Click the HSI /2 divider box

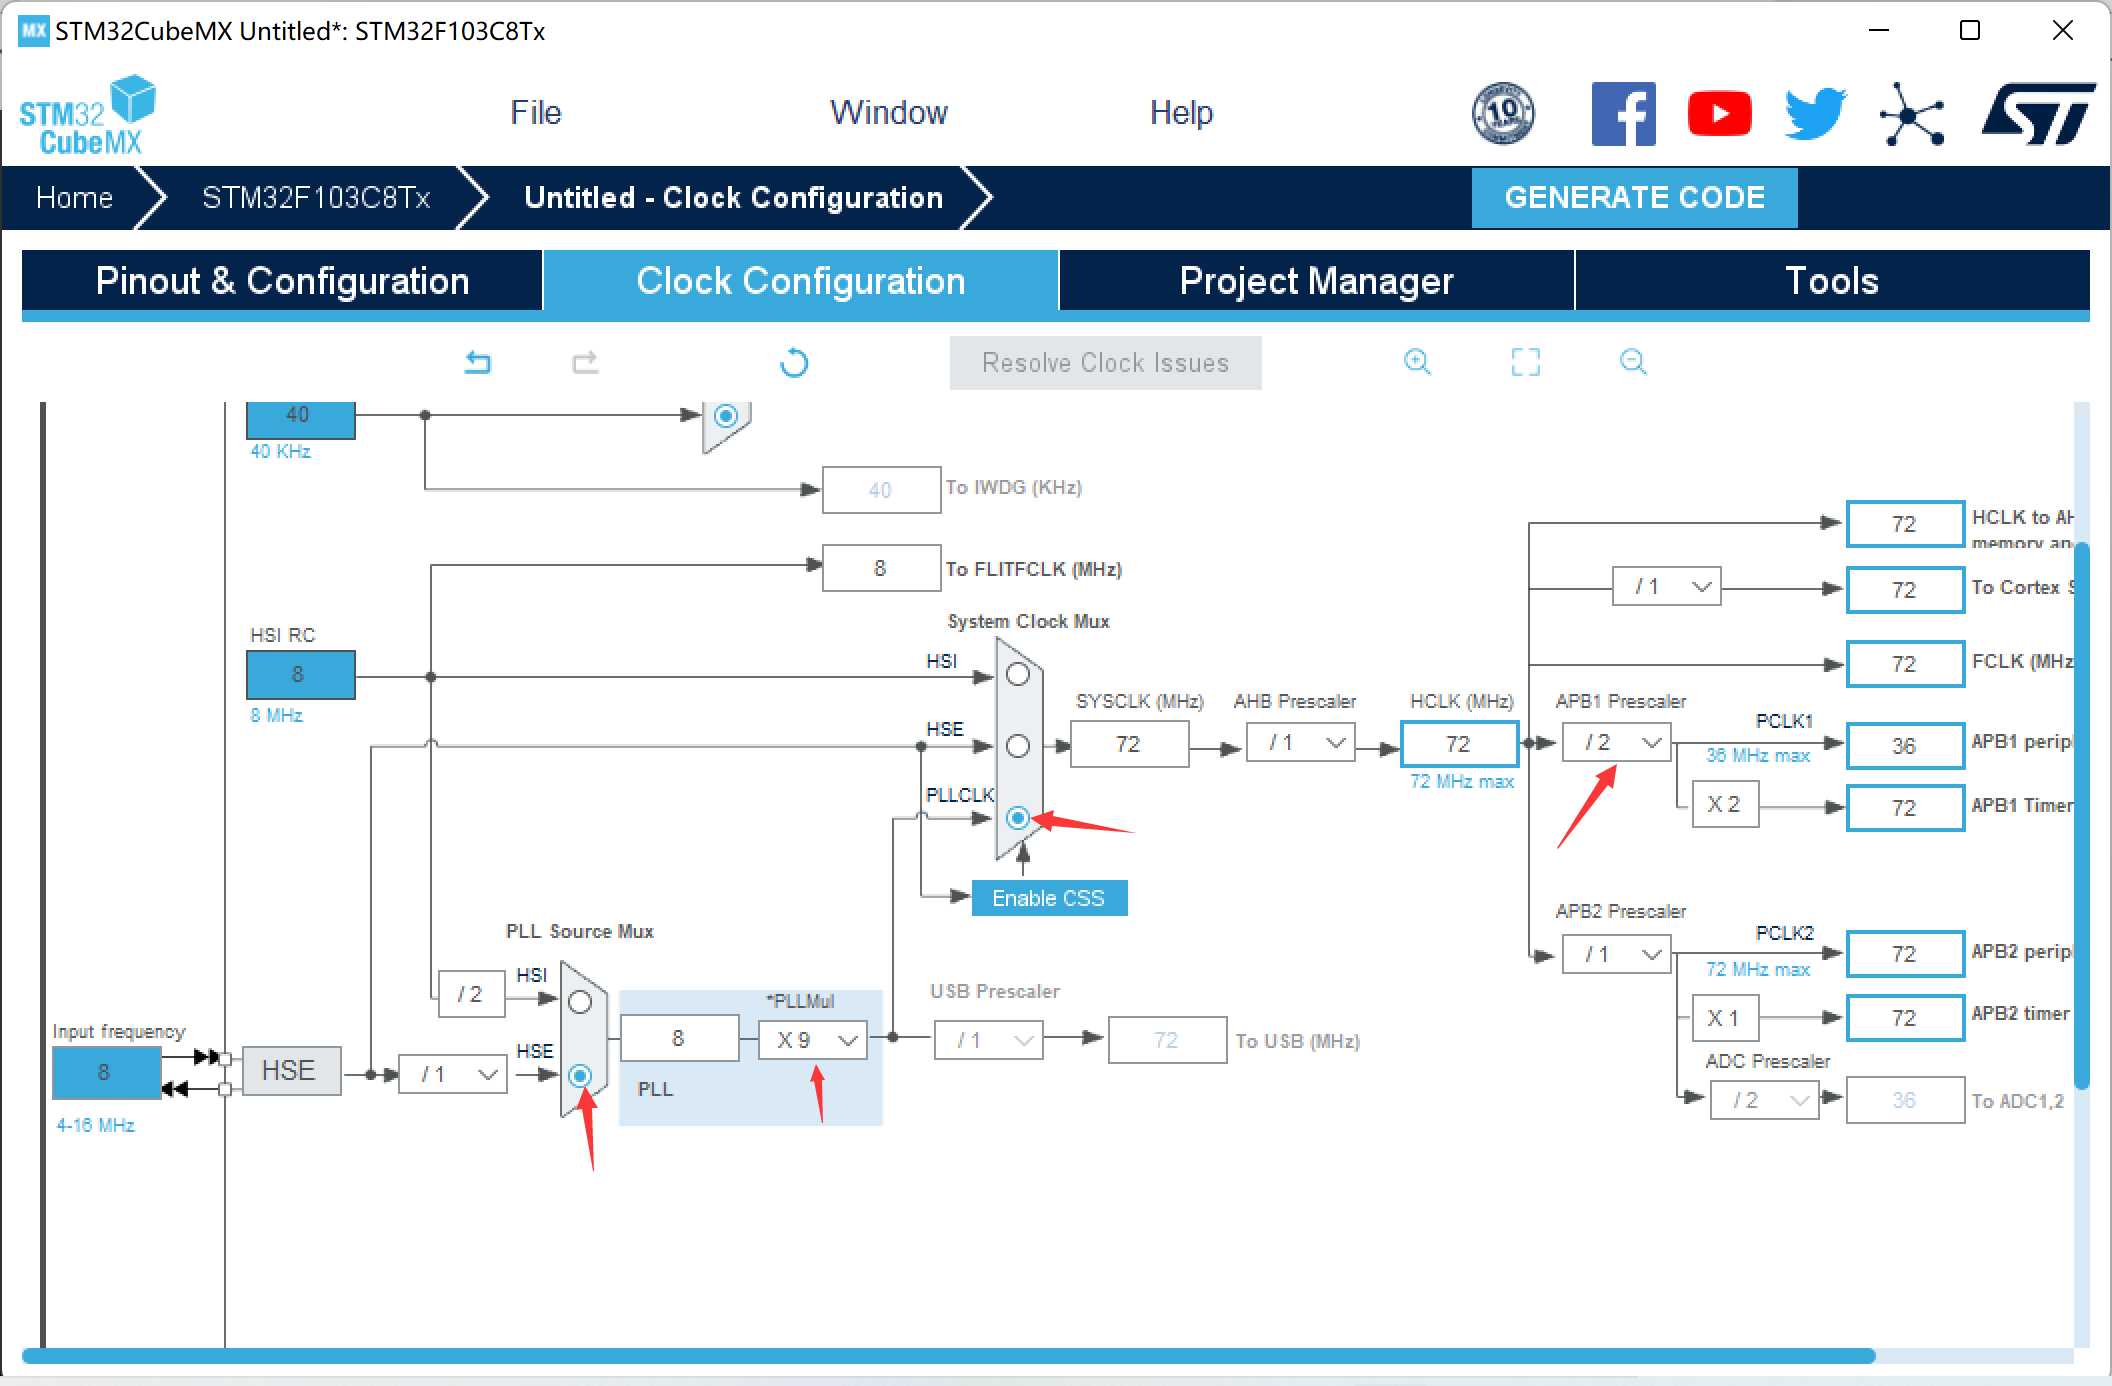pyautogui.click(x=471, y=994)
